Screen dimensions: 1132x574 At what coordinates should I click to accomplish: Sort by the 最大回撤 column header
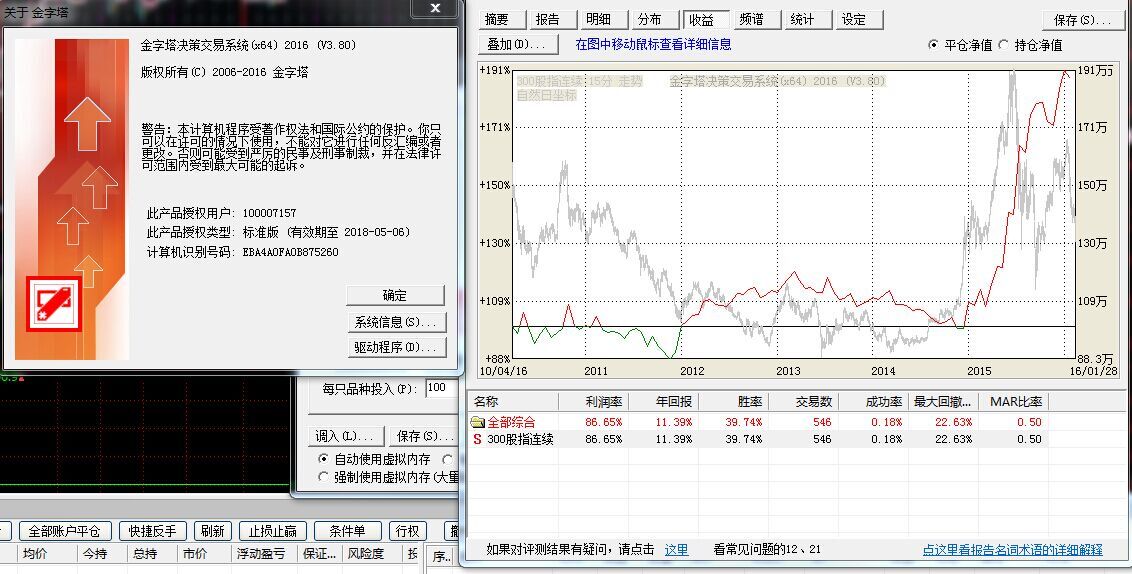tap(943, 401)
